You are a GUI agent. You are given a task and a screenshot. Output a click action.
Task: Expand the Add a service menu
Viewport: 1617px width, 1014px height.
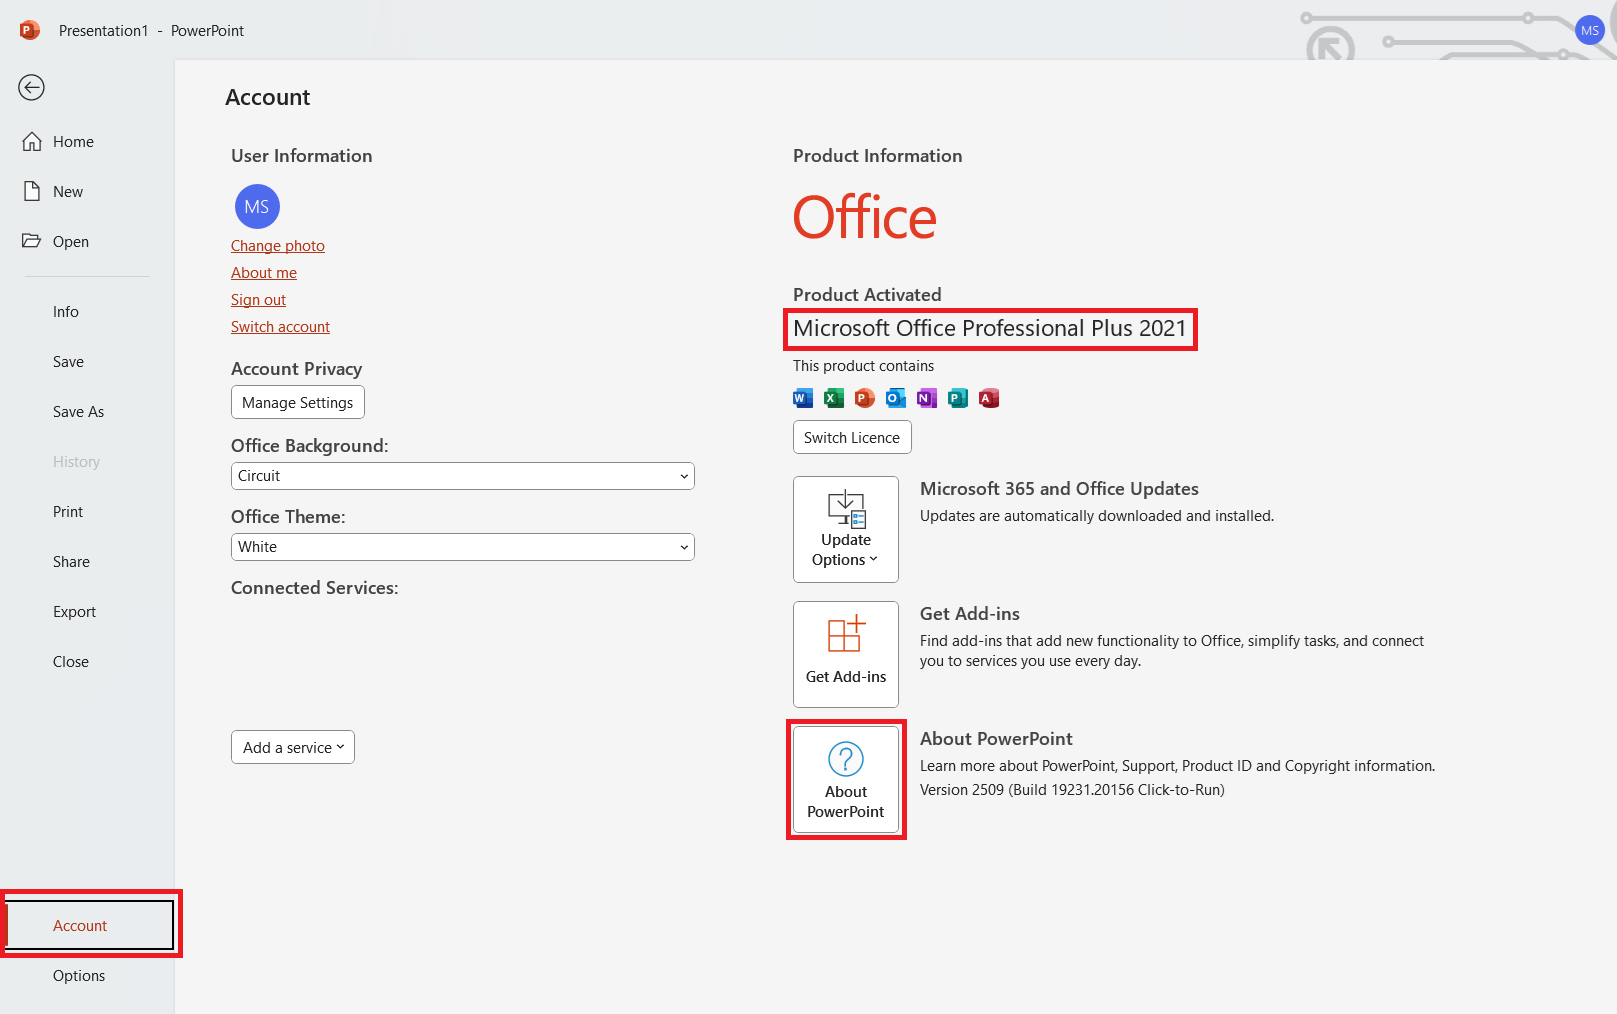click(292, 747)
